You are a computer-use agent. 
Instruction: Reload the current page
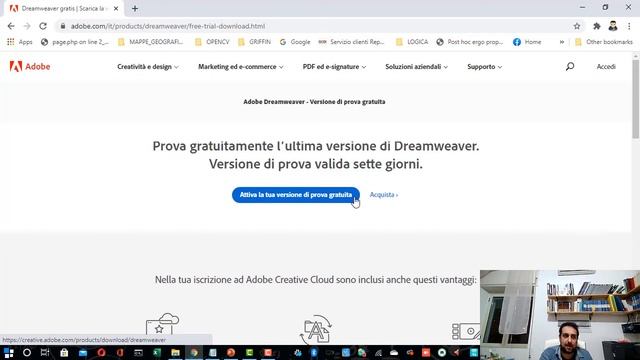(x=43, y=26)
